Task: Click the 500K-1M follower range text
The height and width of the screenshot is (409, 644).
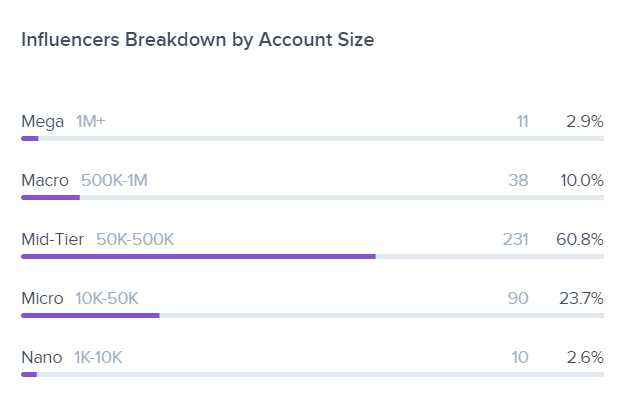Action: pyautogui.click(x=115, y=181)
